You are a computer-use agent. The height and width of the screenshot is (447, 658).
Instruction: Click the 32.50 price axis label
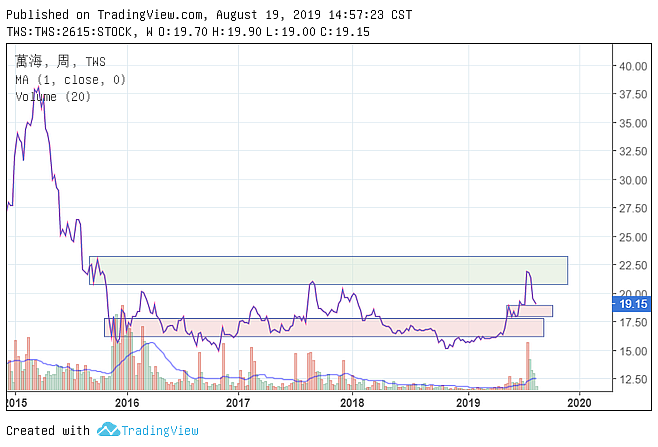[x=633, y=152]
